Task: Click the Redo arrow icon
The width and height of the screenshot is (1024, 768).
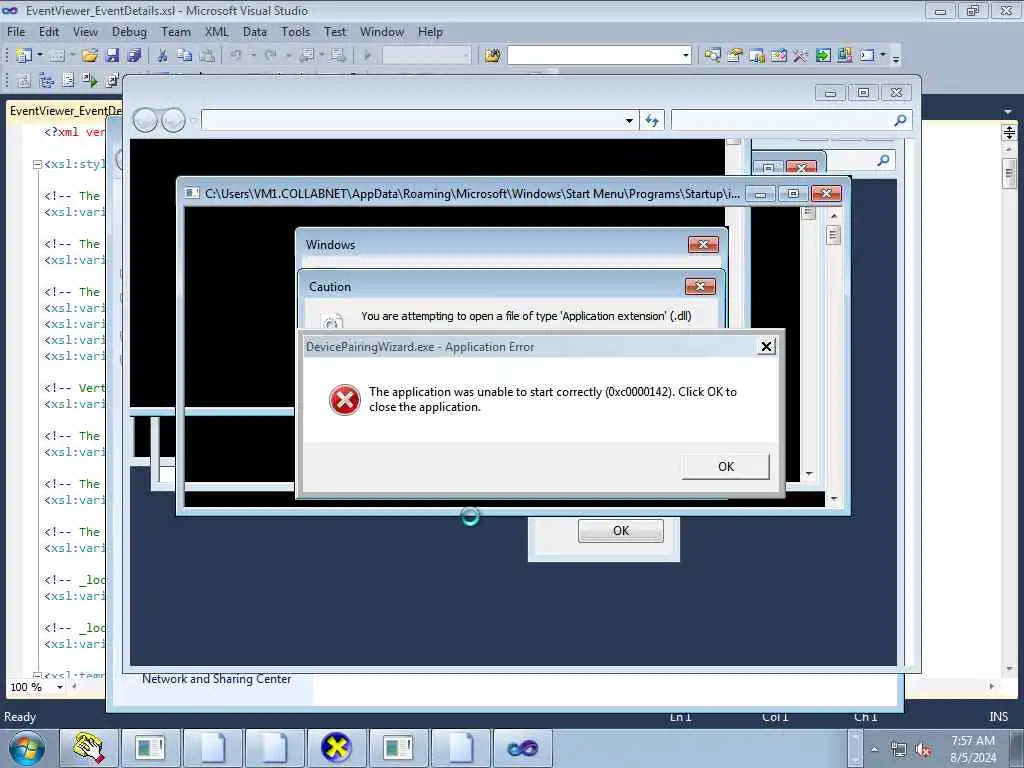Action: [270, 56]
